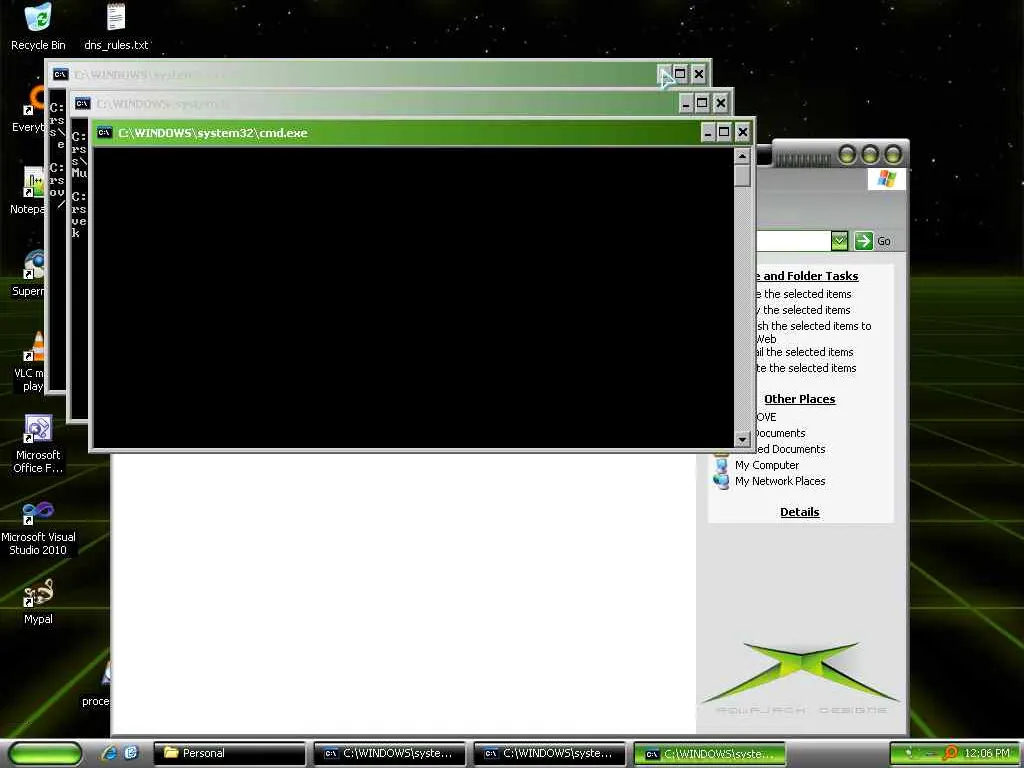Click 'Copy the selected items' task link
Viewport: 1024px width, 768px height.
[x=803, y=310]
